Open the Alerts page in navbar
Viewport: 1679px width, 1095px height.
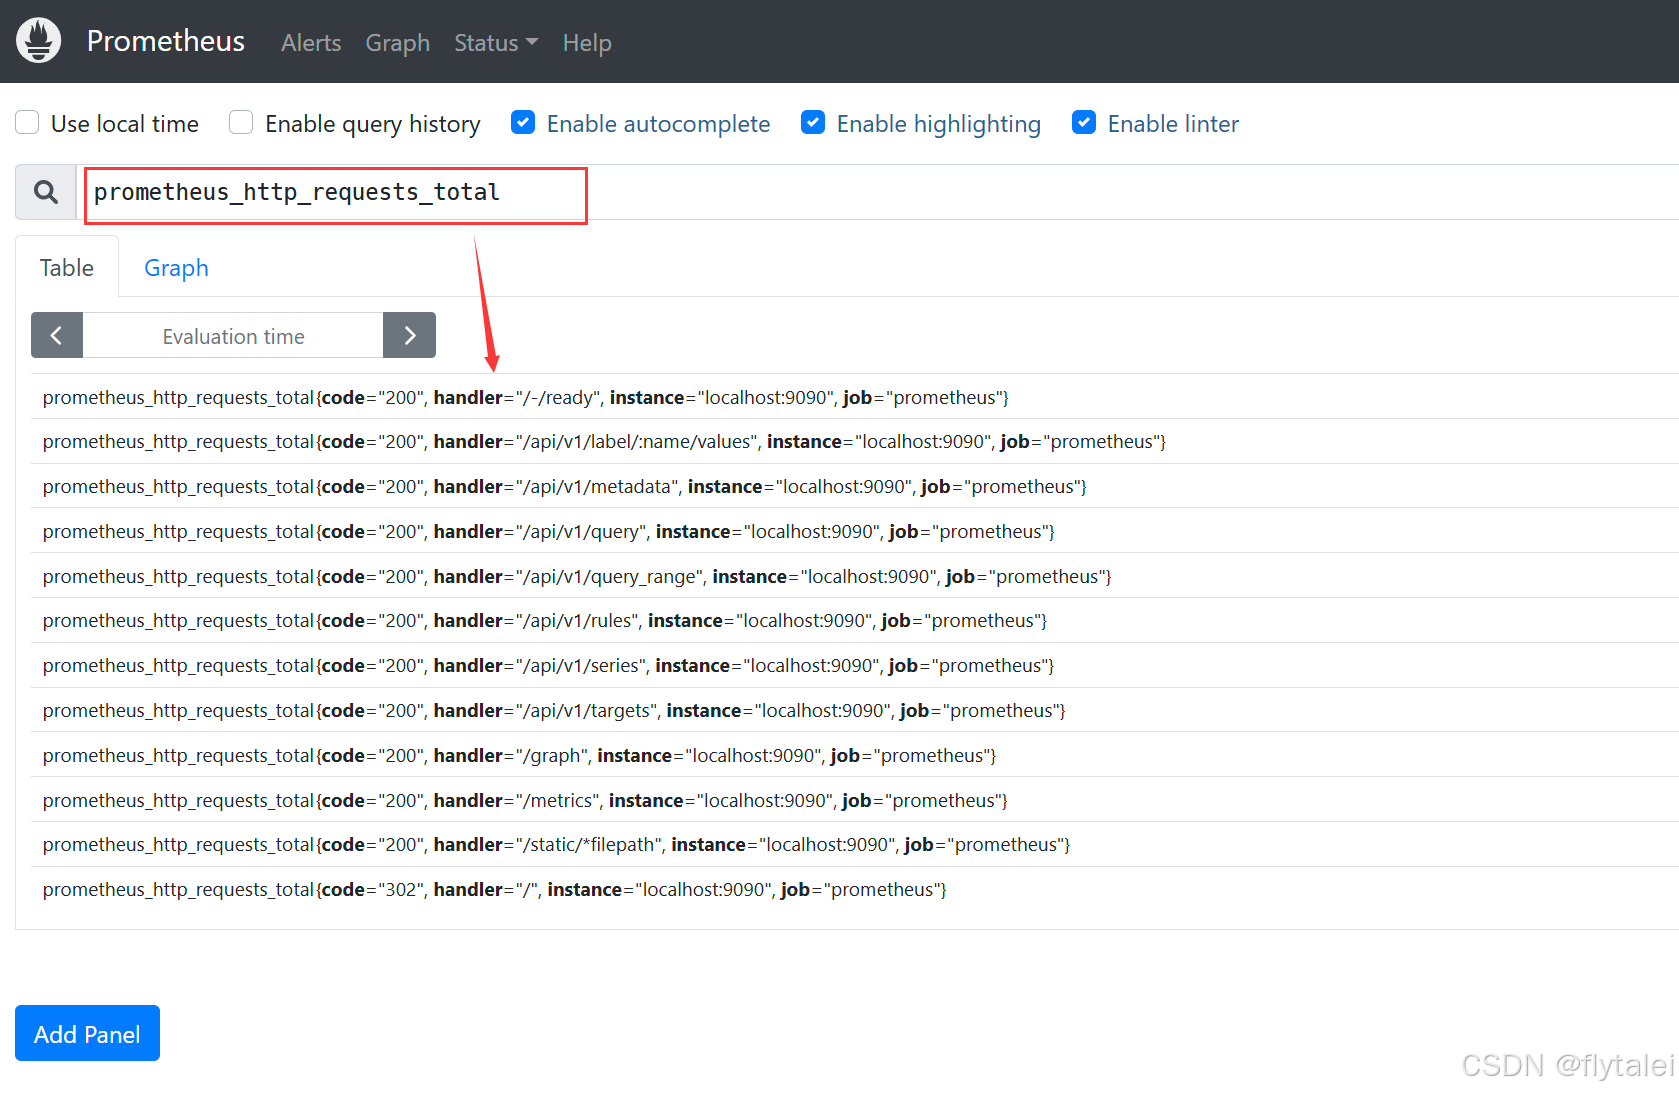click(x=311, y=43)
